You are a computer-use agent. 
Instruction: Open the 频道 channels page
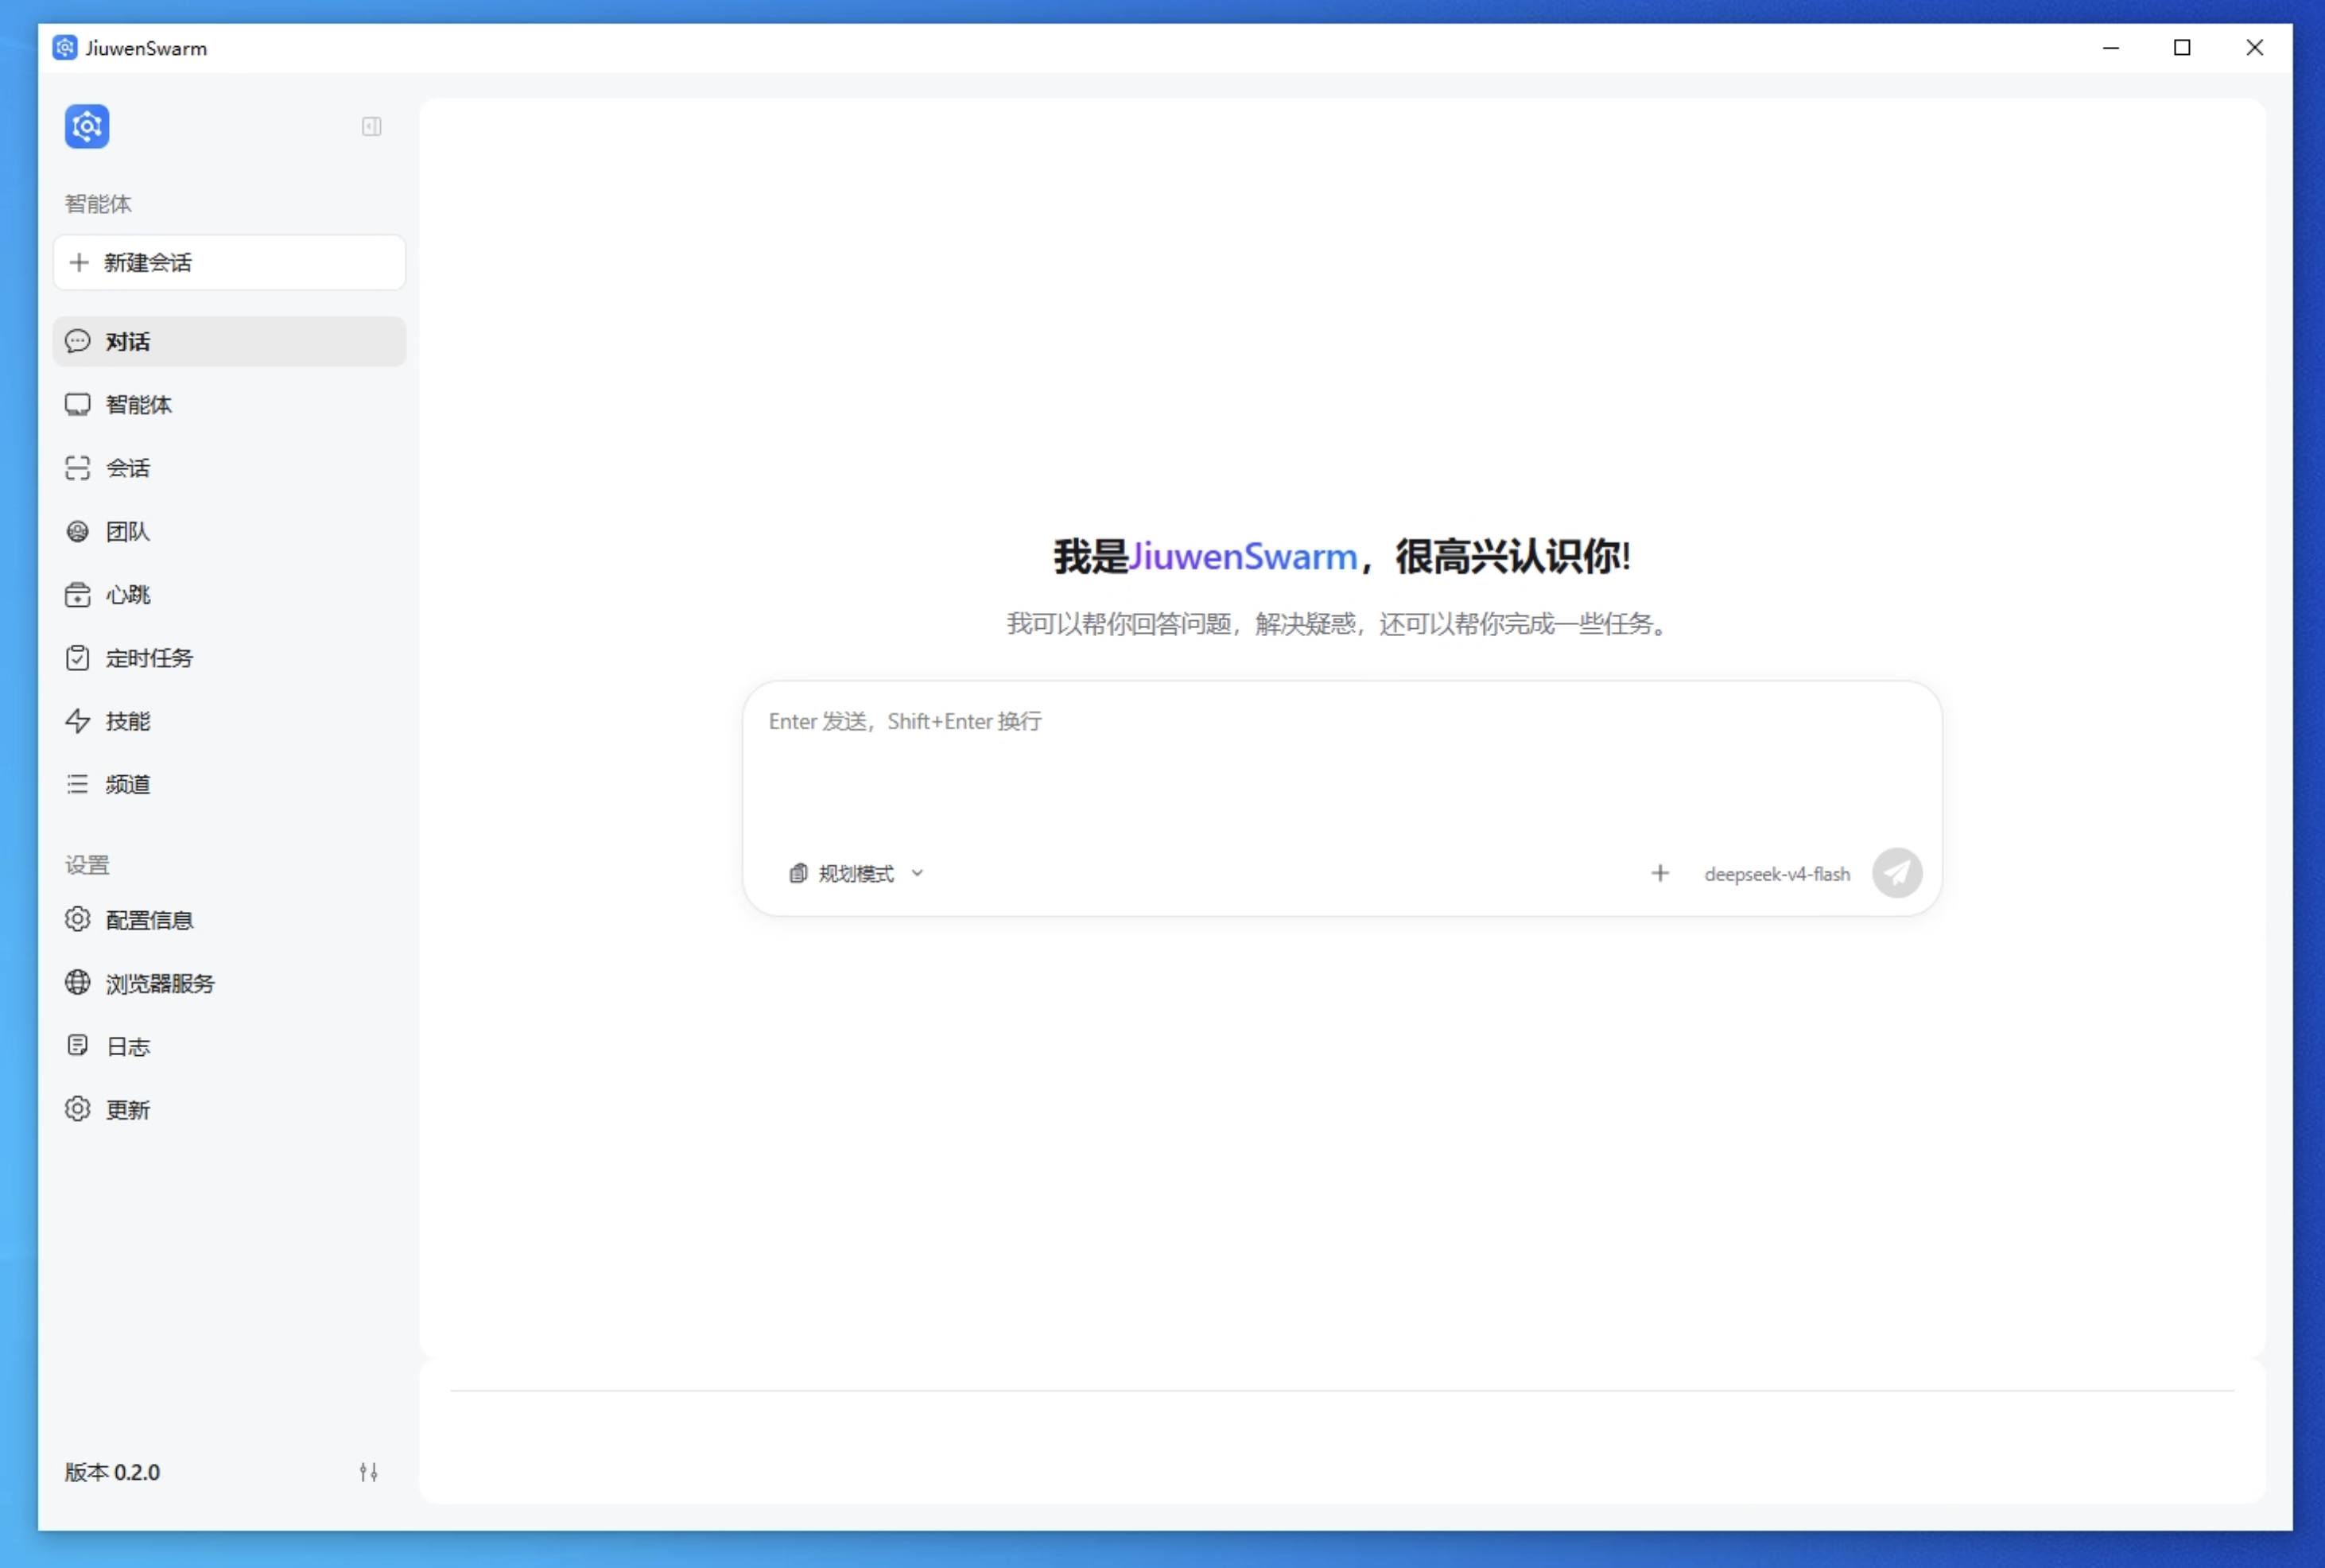[x=229, y=784]
